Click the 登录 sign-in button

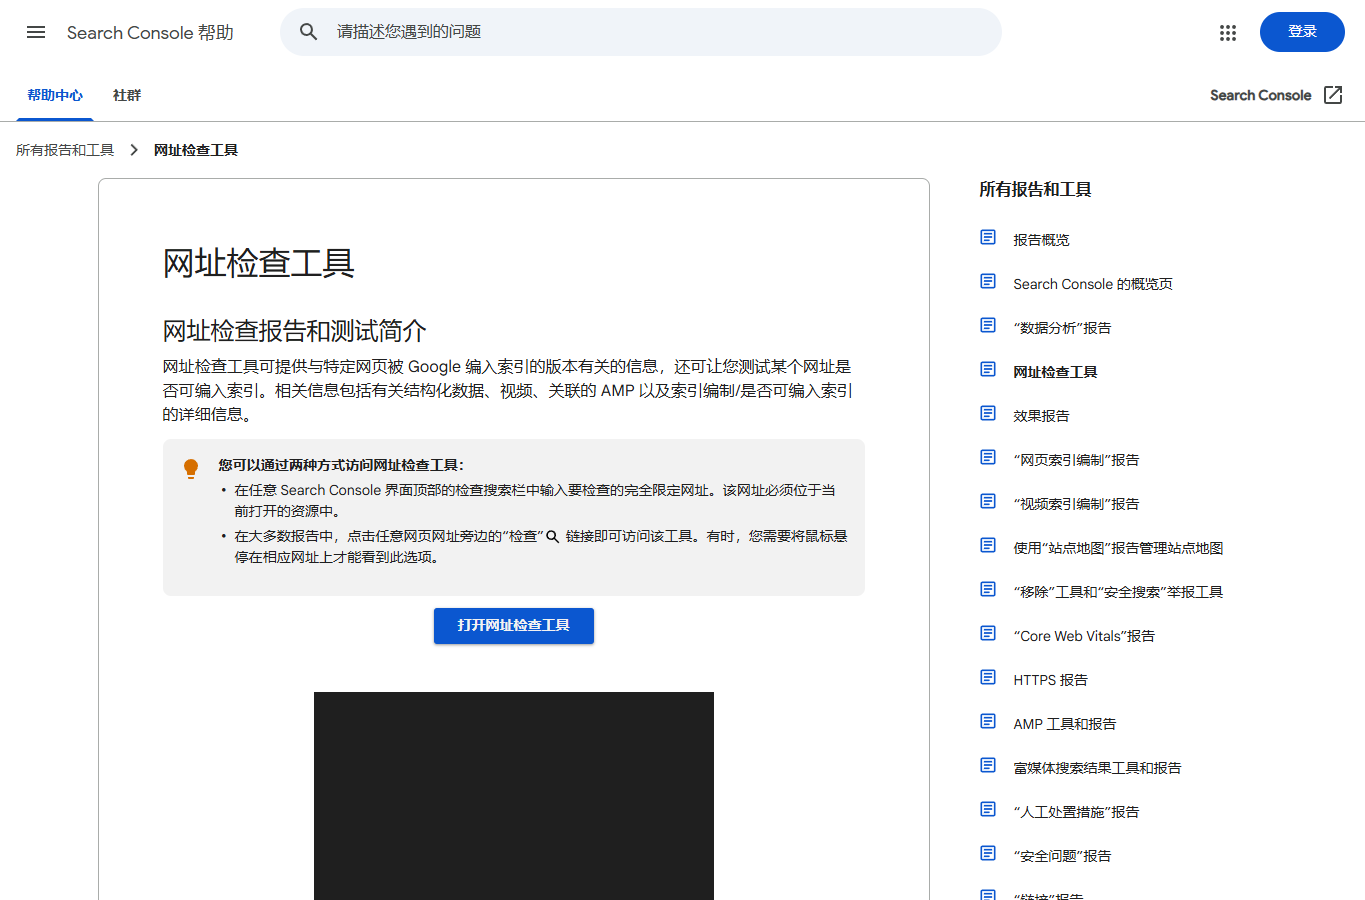point(1302,32)
